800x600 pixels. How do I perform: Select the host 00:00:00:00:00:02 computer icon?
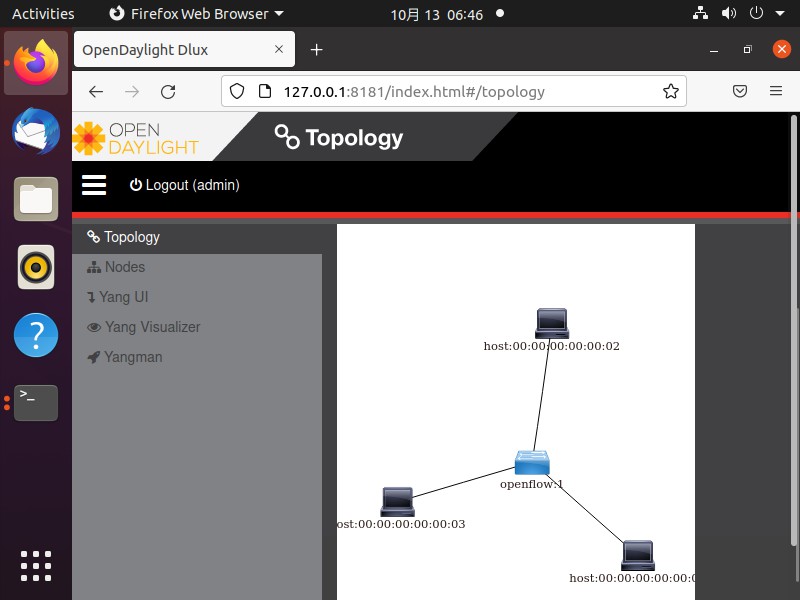click(552, 323)
